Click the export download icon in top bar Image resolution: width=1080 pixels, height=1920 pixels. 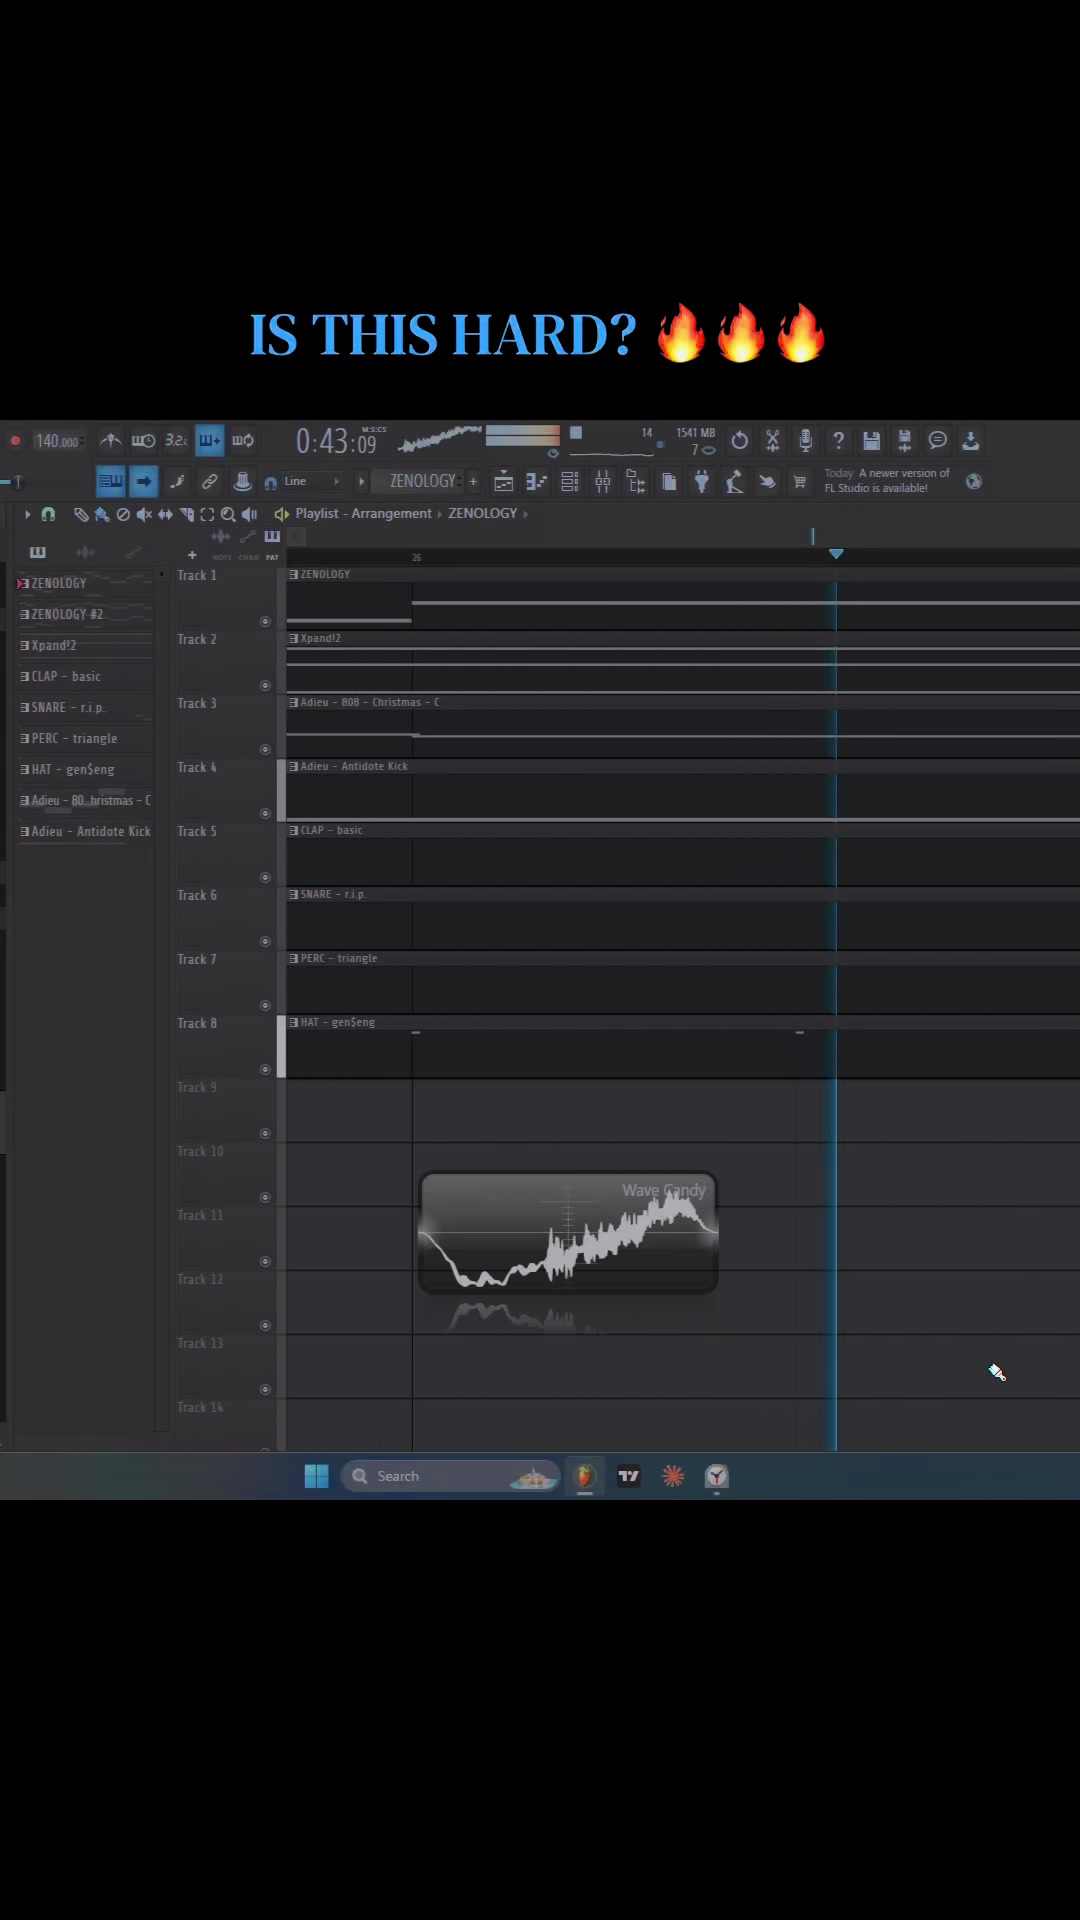pos(970,440)
